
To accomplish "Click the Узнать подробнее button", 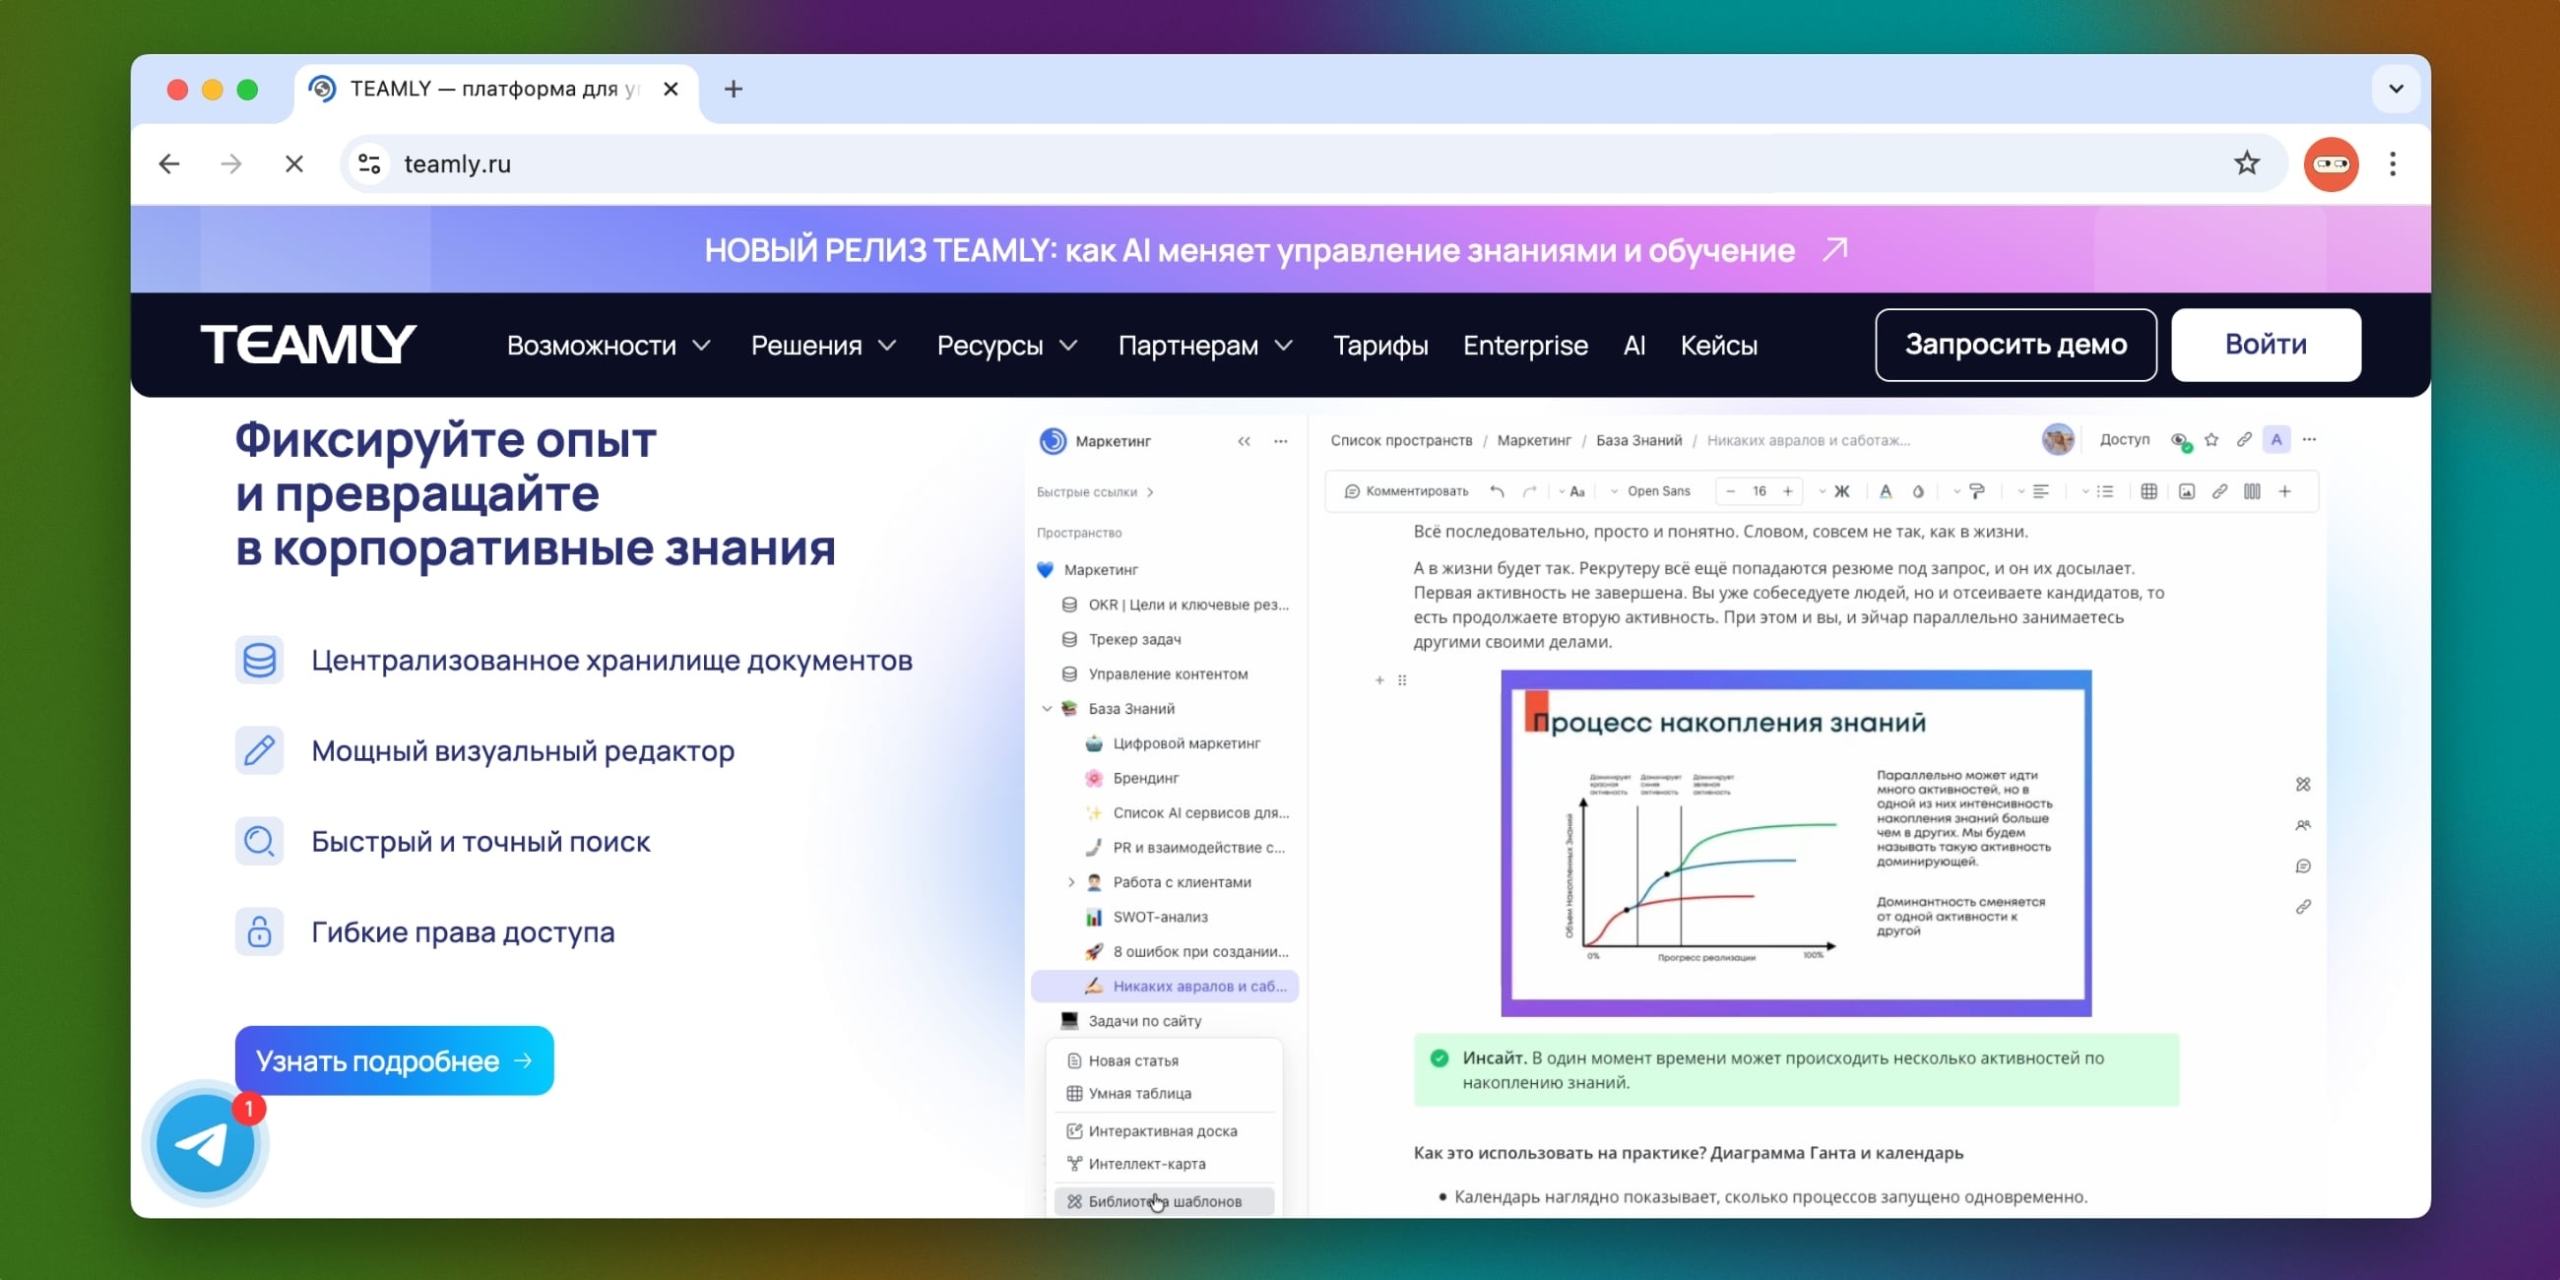I will click(x=394, y=1060).
